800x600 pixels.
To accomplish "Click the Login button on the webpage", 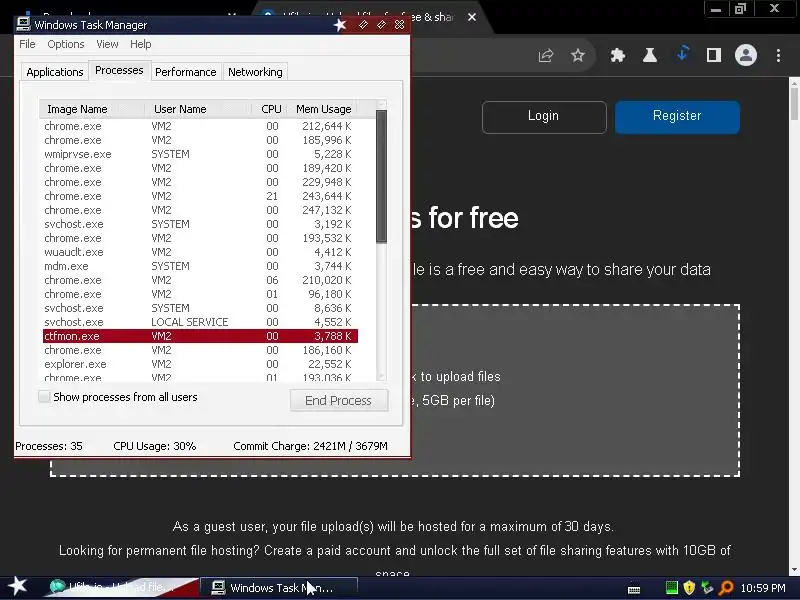I will point(544,117).
